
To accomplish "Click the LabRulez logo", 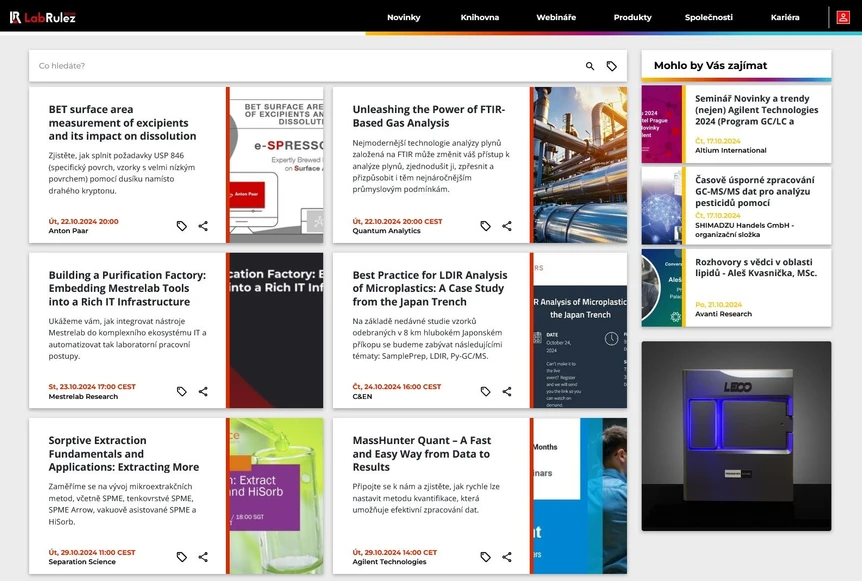I will [x=43, y=17].
